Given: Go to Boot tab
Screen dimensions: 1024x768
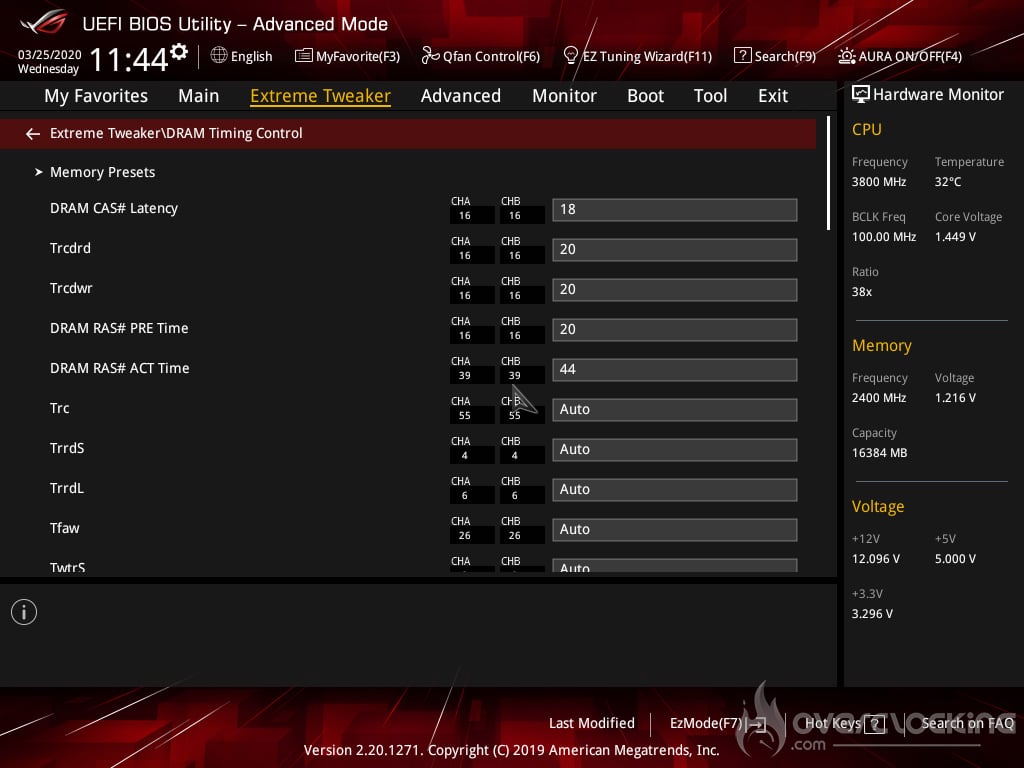Looking at the screenshot, I should coord(645,96).
